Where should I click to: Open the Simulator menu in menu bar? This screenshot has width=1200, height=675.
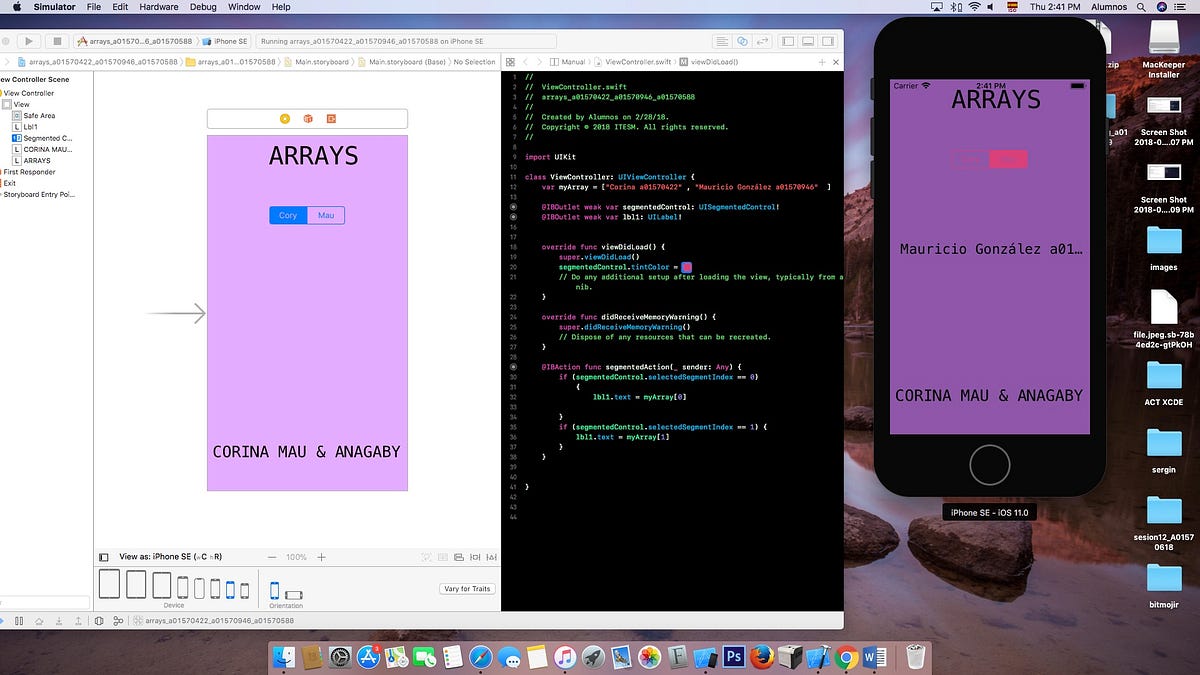(53, 7)
